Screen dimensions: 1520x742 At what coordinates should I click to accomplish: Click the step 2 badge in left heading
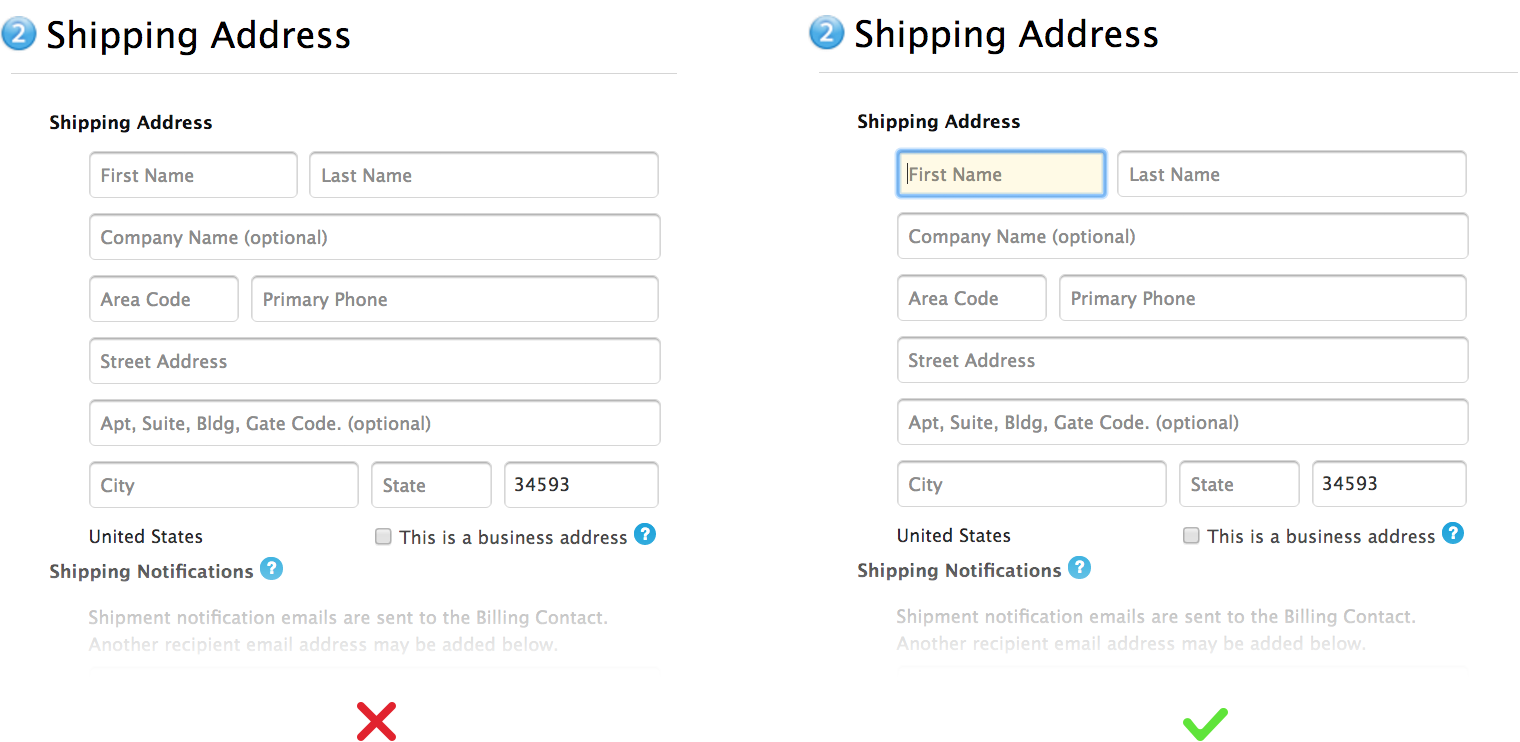point(19,34)
